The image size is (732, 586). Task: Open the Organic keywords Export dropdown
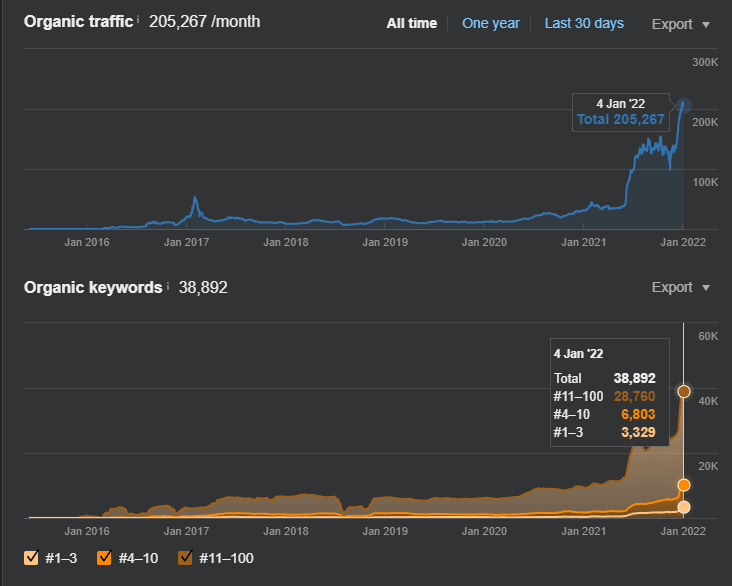(681, 287)
